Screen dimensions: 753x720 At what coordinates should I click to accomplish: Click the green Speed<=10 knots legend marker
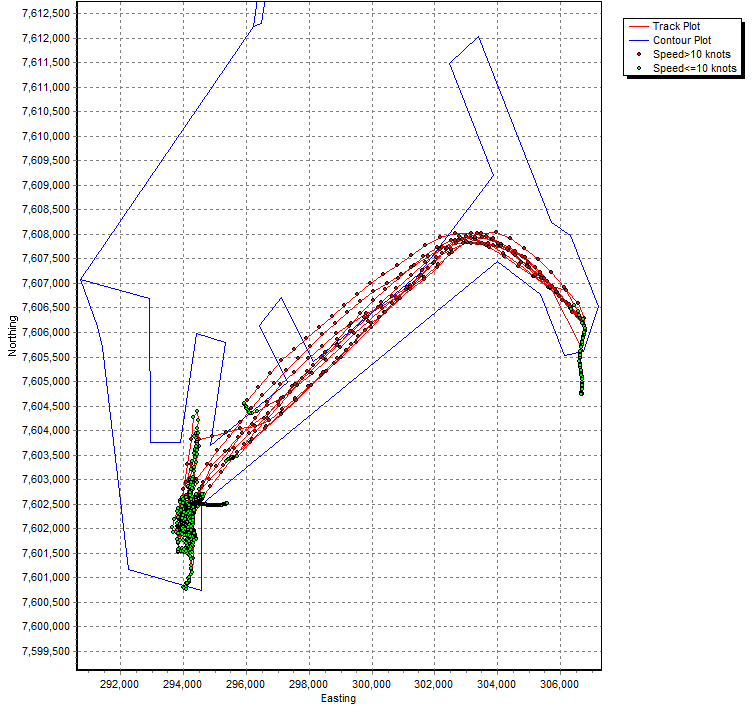click(638, 68)
